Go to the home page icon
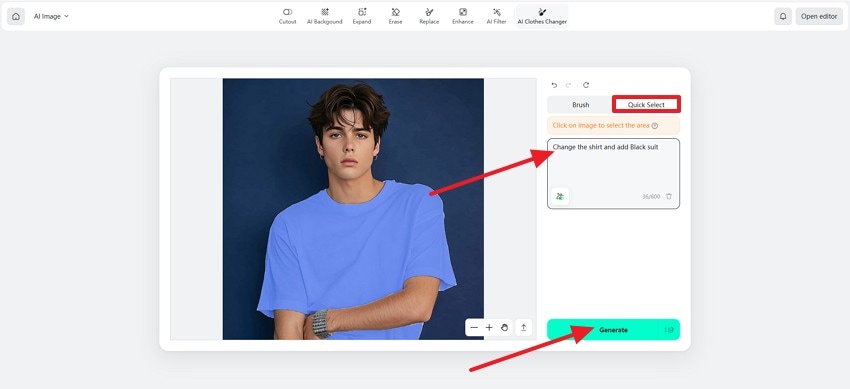 coord(16,16)
